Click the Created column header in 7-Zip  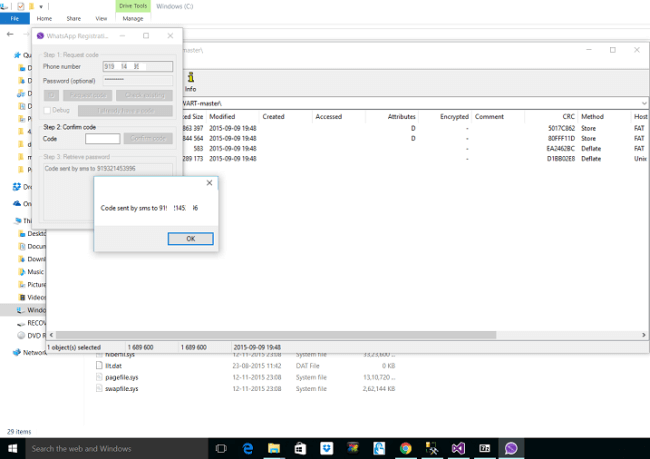tap(286, 117)
